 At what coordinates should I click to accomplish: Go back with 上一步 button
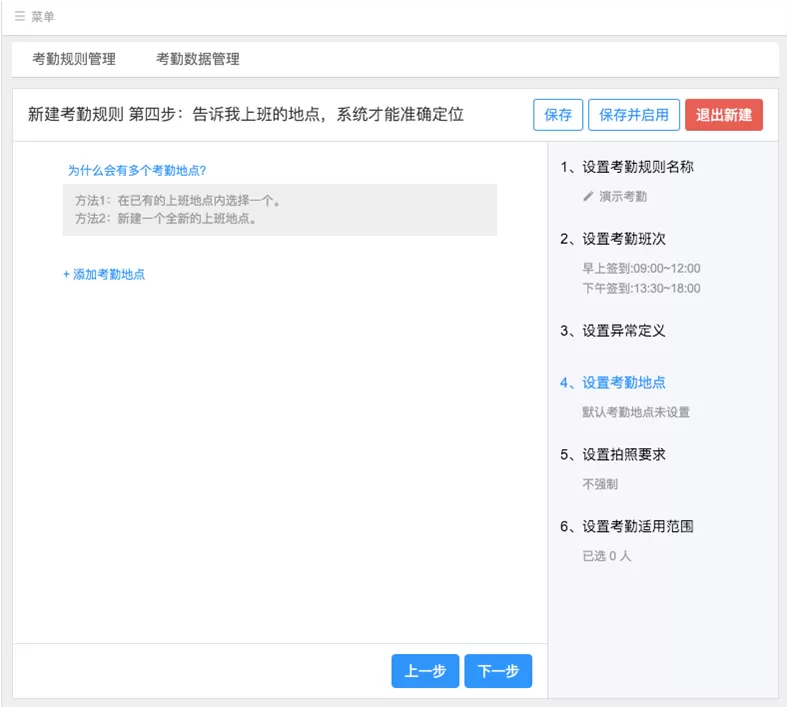(x=425, y=671)
